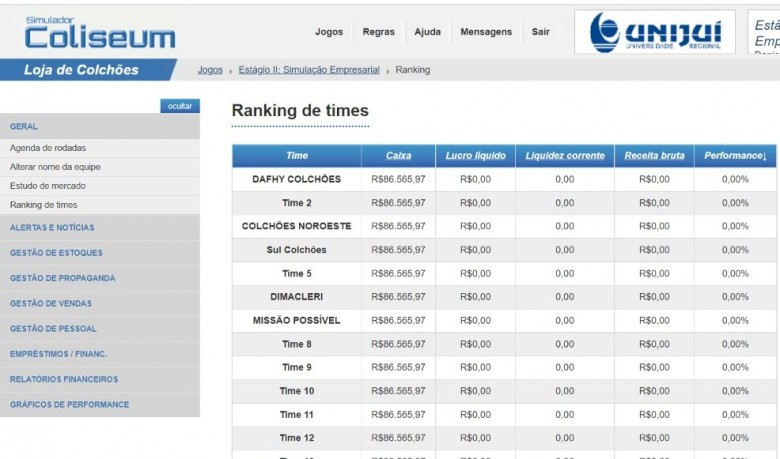Hide the sidebar with ocultar button
This screenshot has width=780, height=459.
[x=180, y=106]
